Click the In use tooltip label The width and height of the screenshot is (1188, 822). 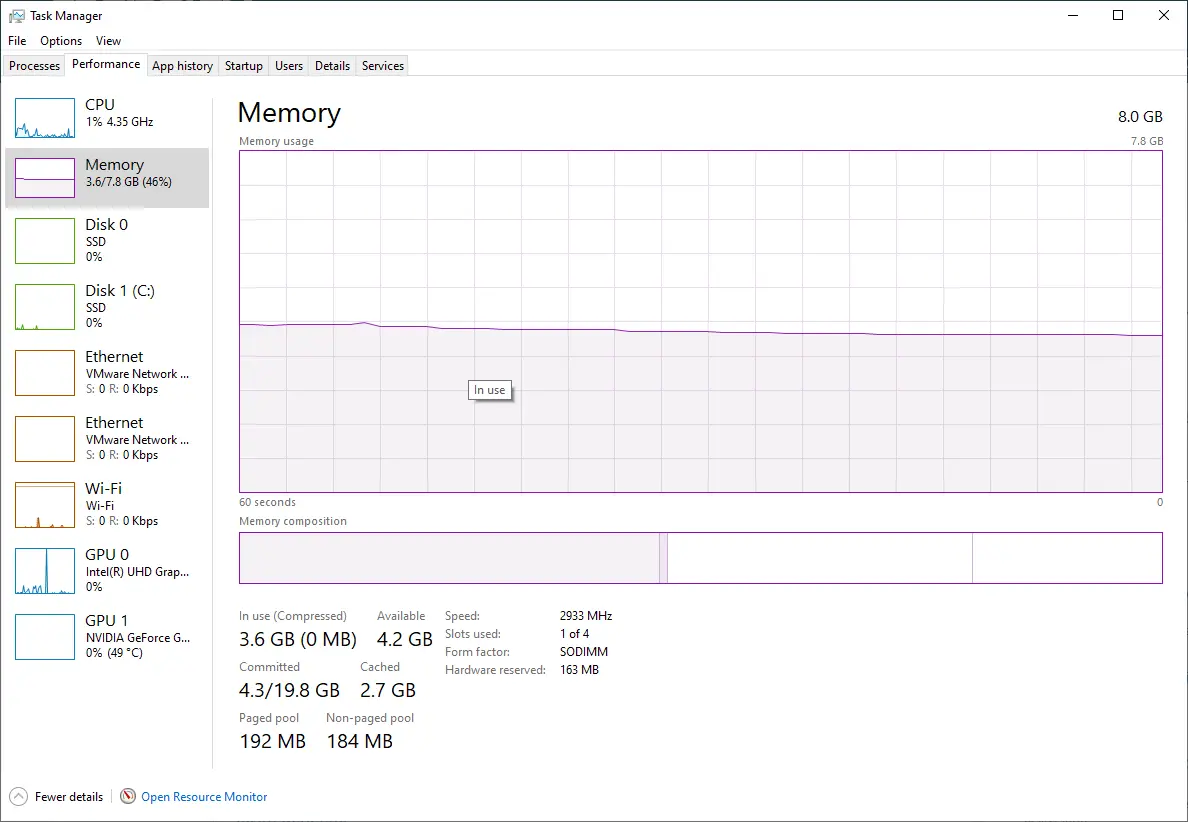click(x=489, y=390)
